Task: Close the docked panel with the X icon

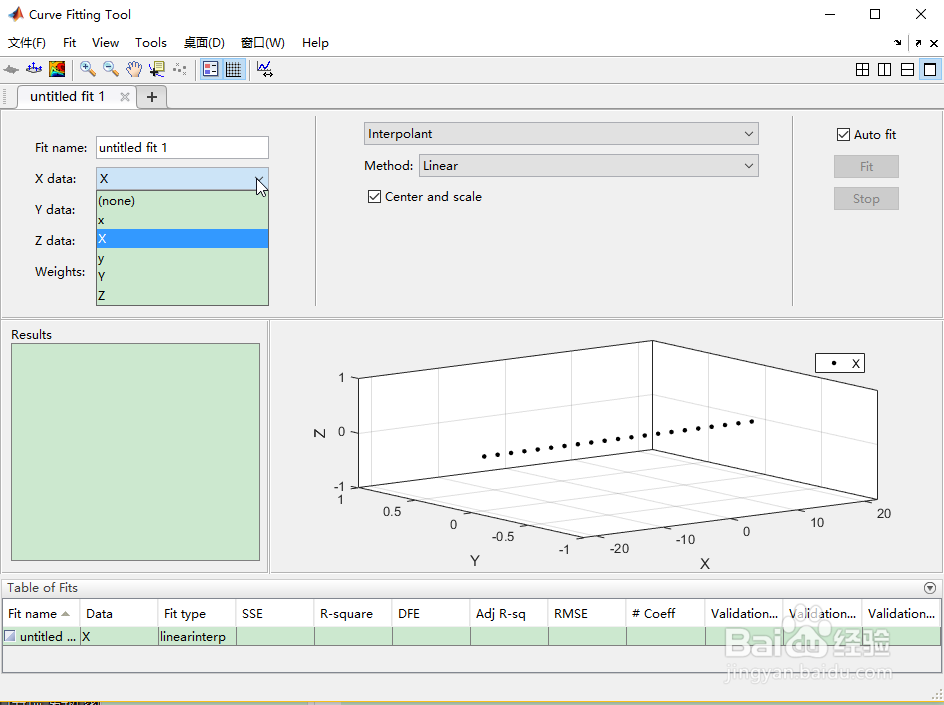Action: coord(934,43)
